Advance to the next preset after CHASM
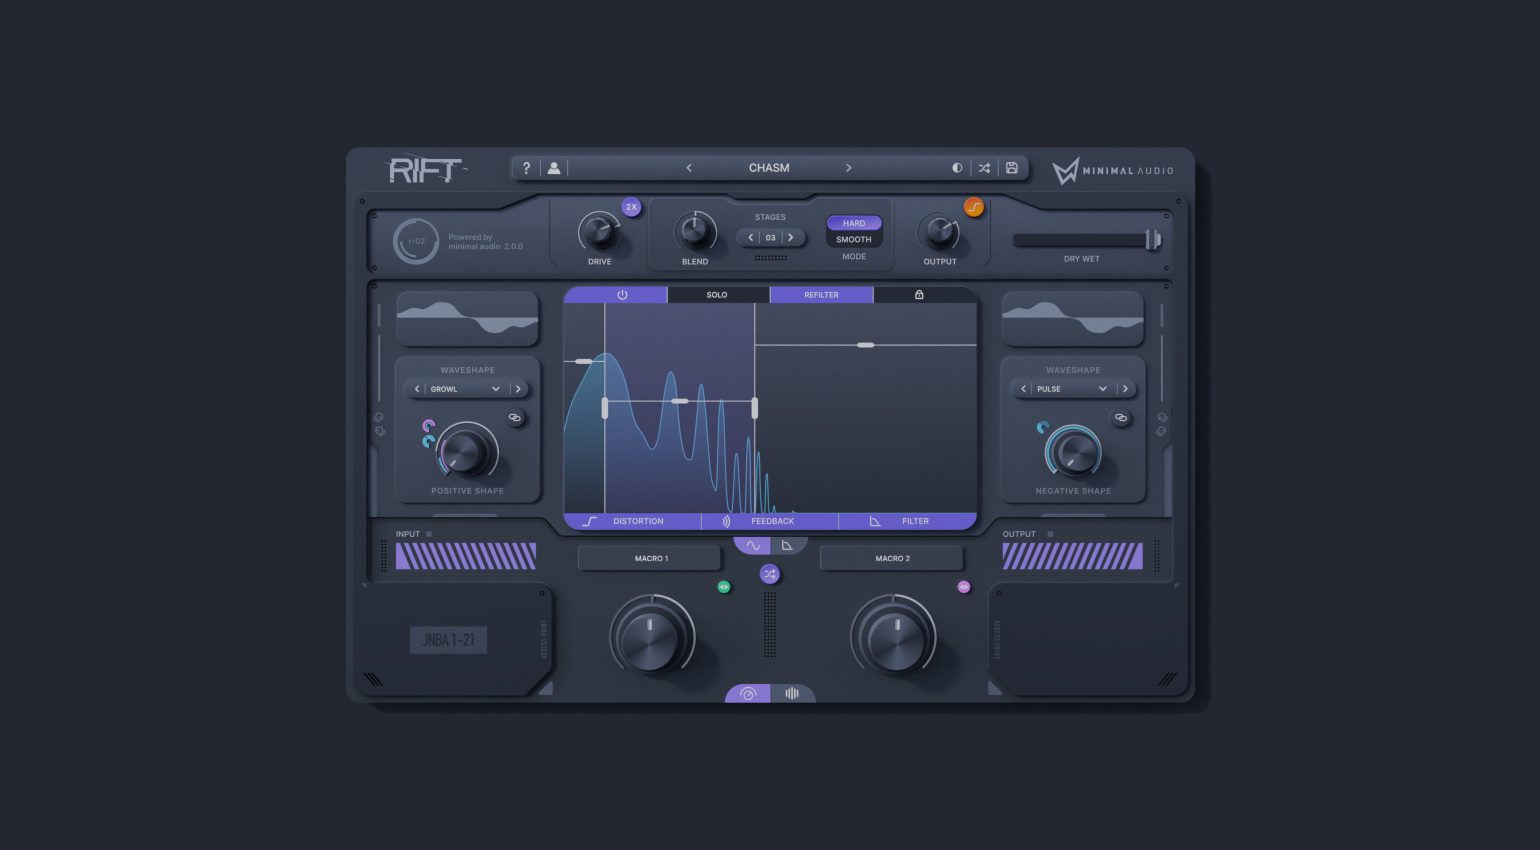This screenshot has height=850, width=1540. pos(848,167)
